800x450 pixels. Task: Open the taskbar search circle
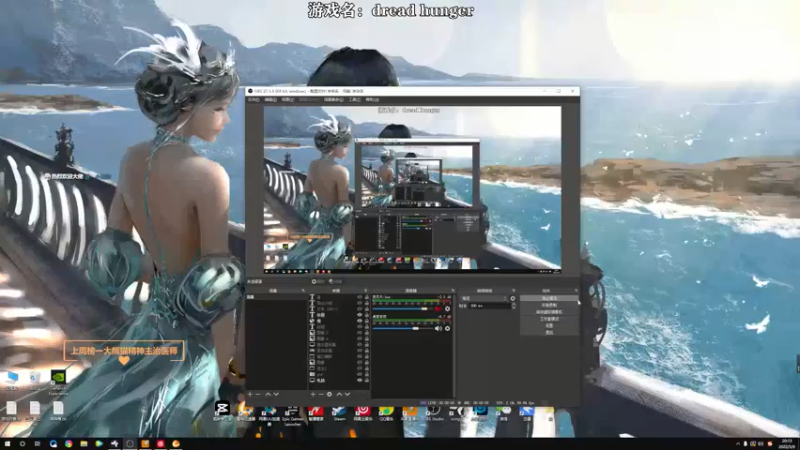point(22,444)
